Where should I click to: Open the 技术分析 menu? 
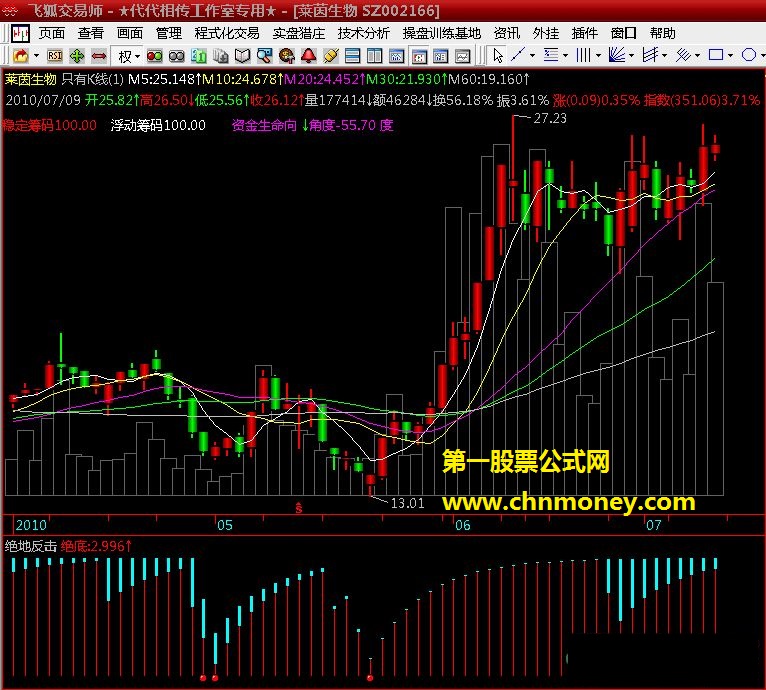[364, 33]
